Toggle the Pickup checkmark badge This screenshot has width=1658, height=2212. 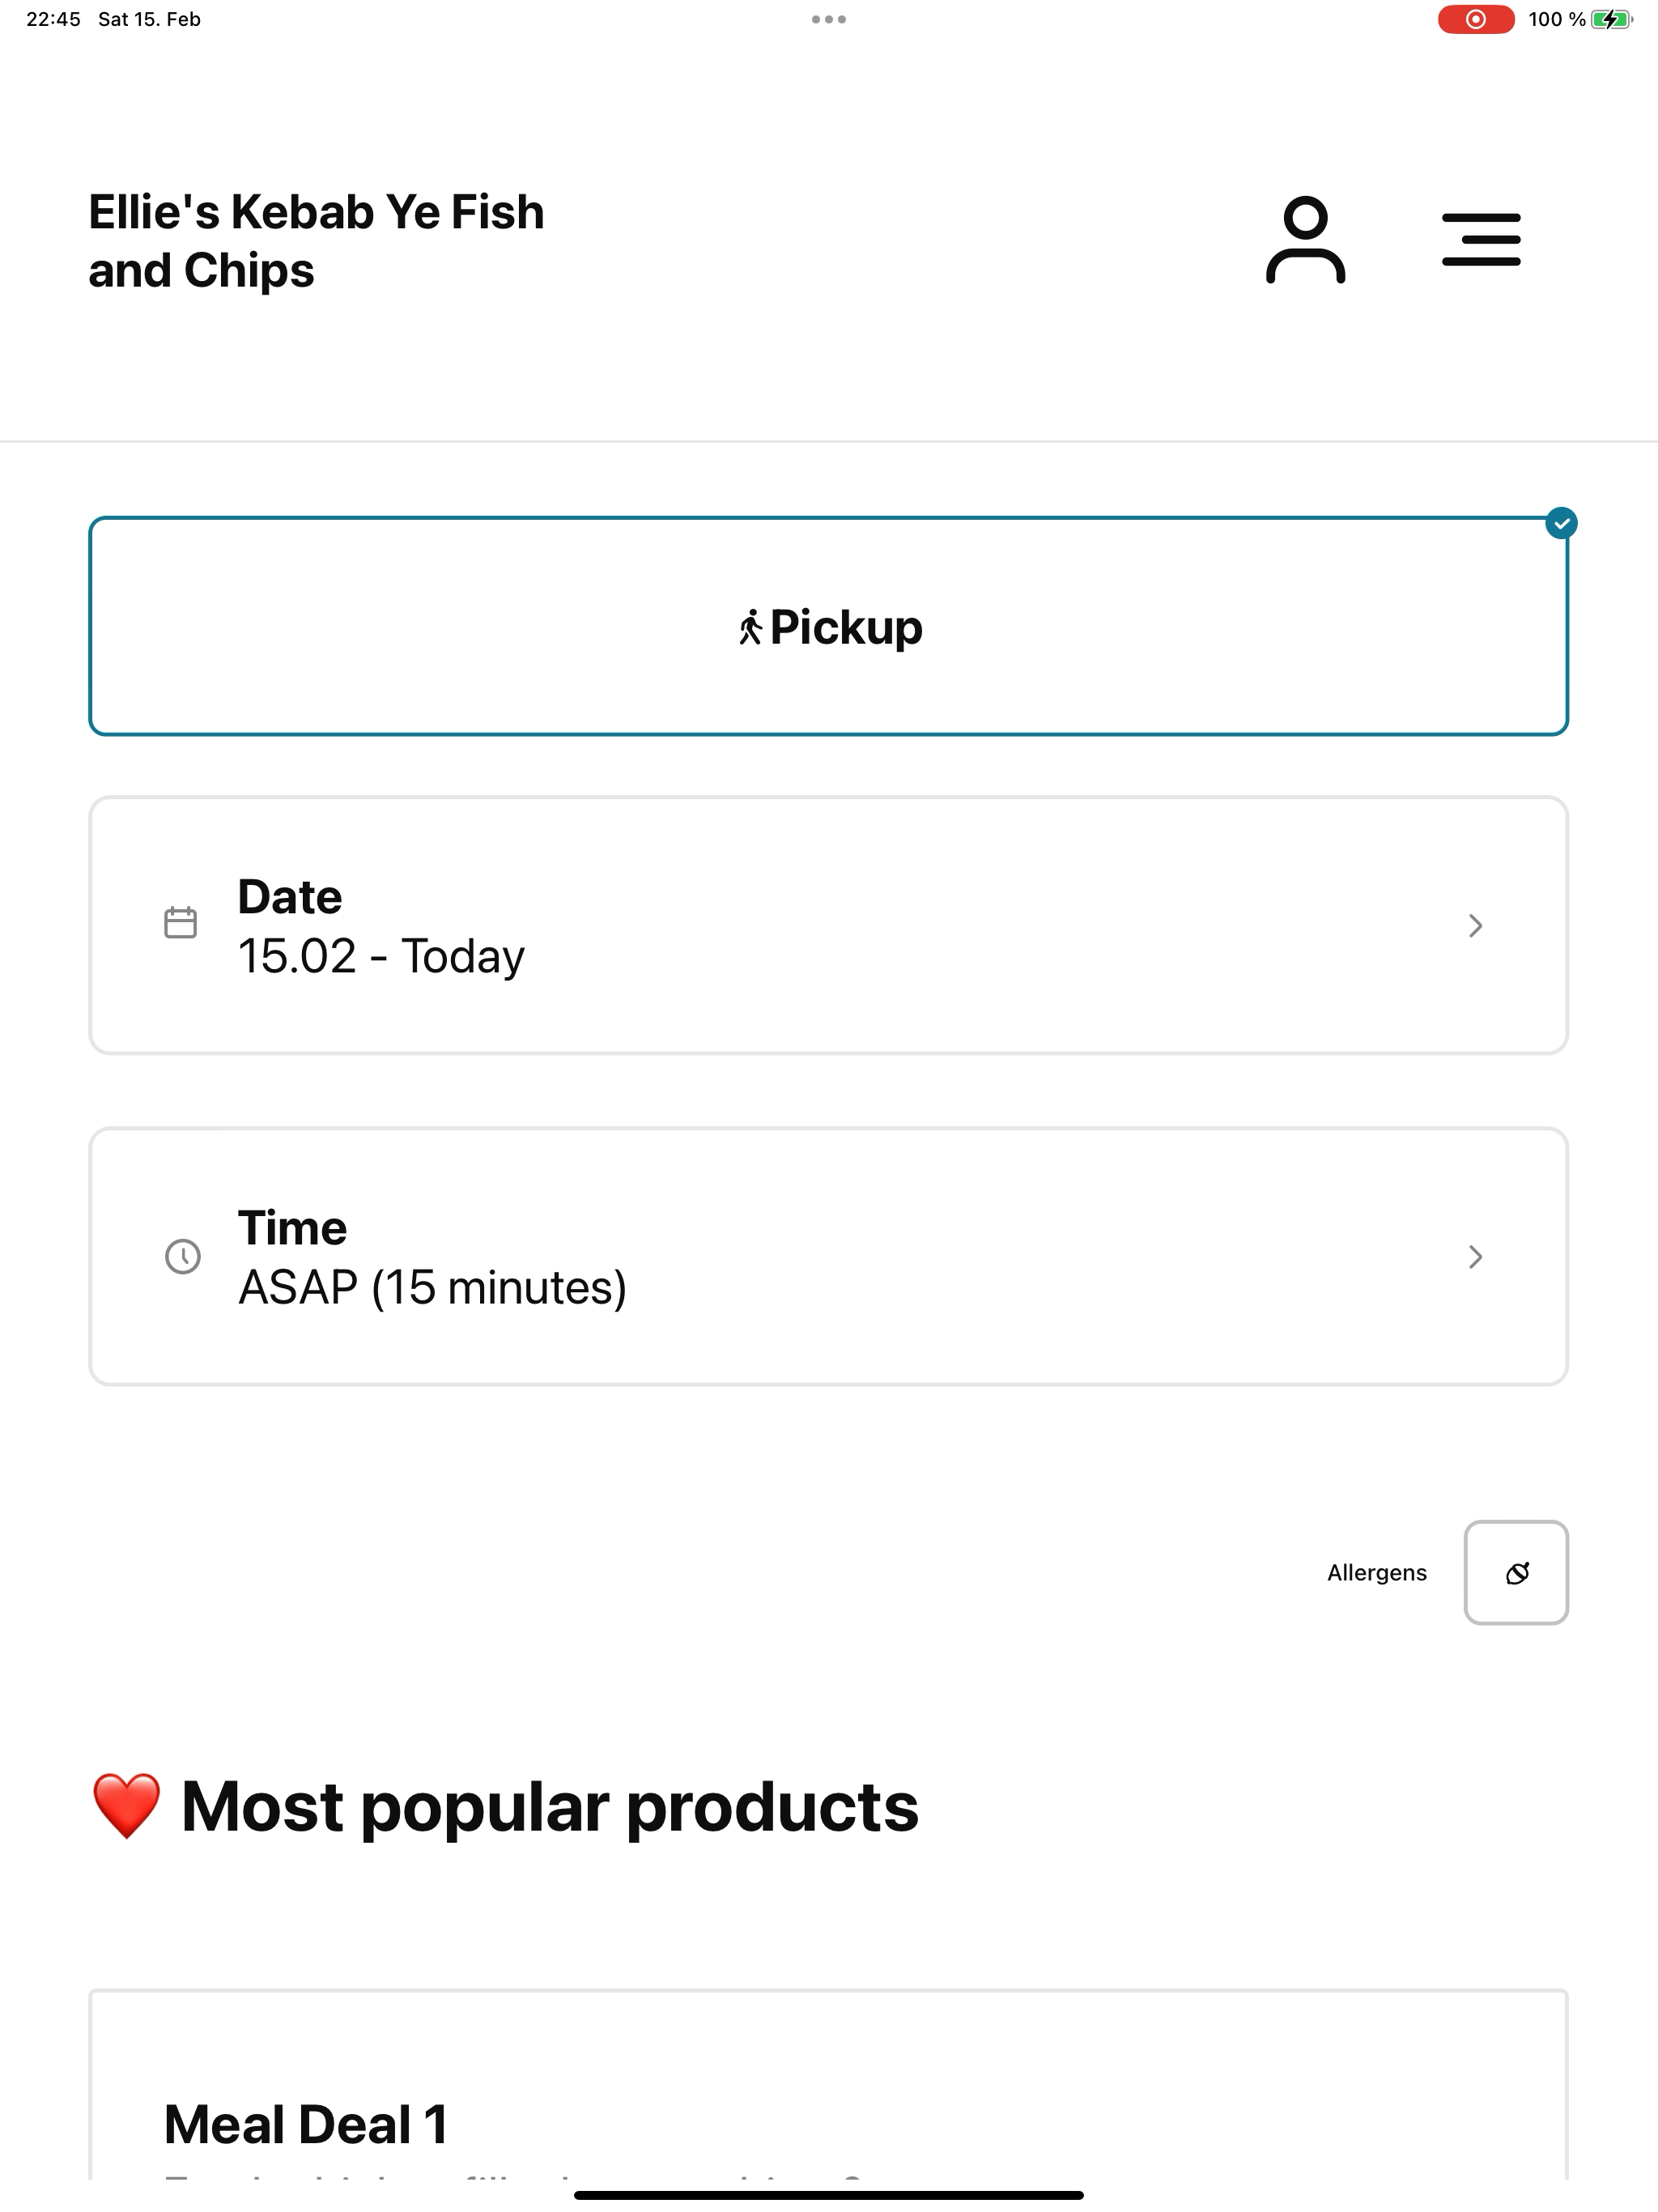[1561, 523]
